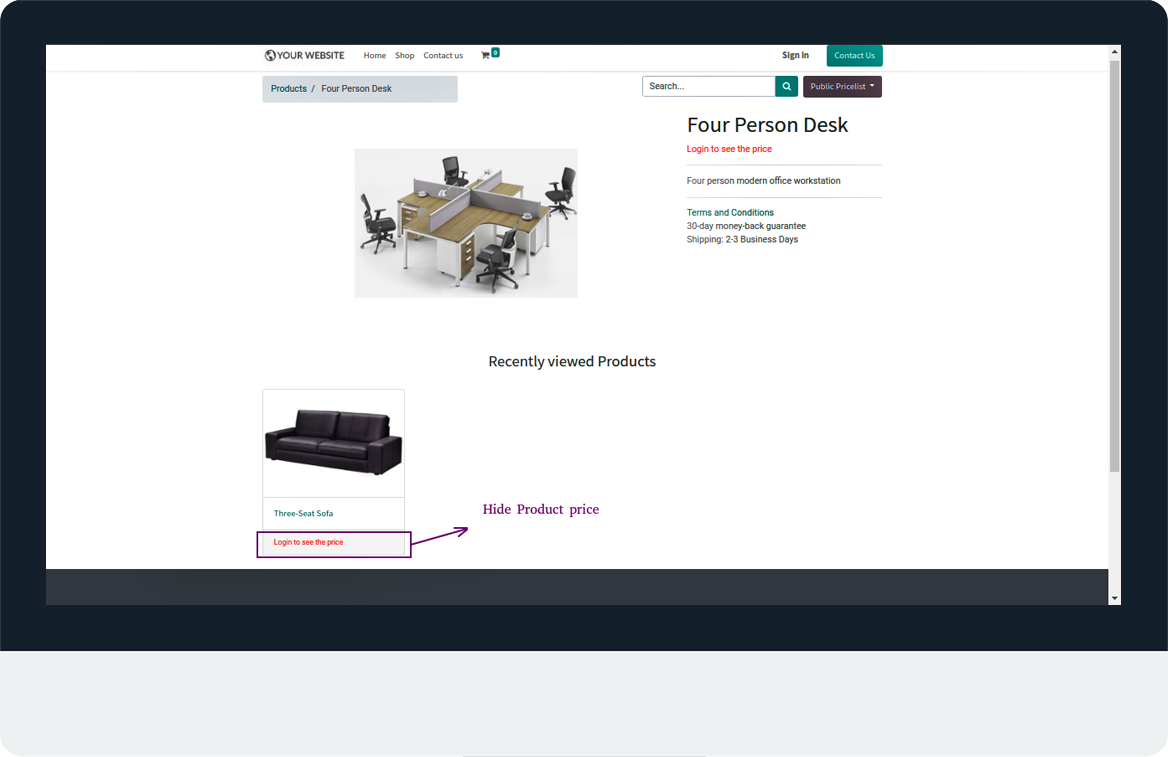The image size is (1168, 757).
Task: Click the search magnifier button
Action: point(787,86)
